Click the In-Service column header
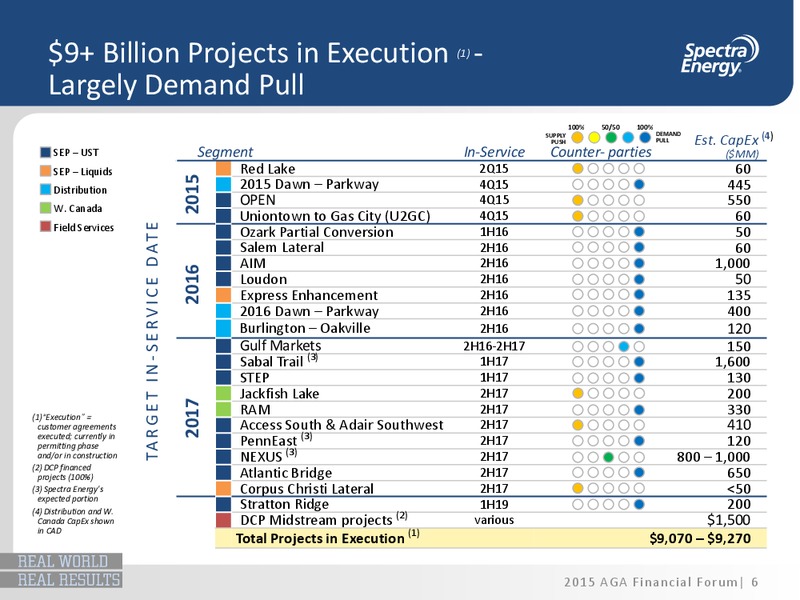Screen dimensions: 800x600 [x=494, y=152]
